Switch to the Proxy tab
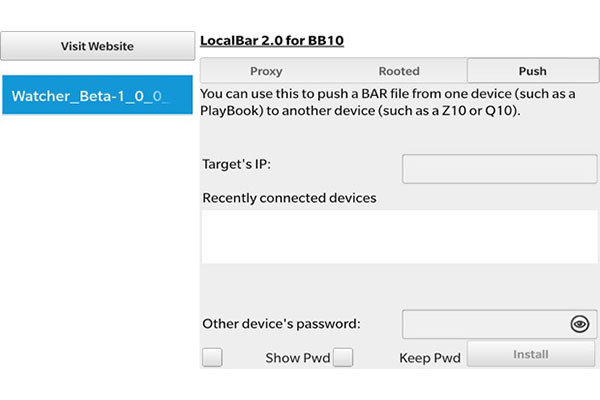The width and height of the screenshot is (600, 400). (x=266, y=71)
